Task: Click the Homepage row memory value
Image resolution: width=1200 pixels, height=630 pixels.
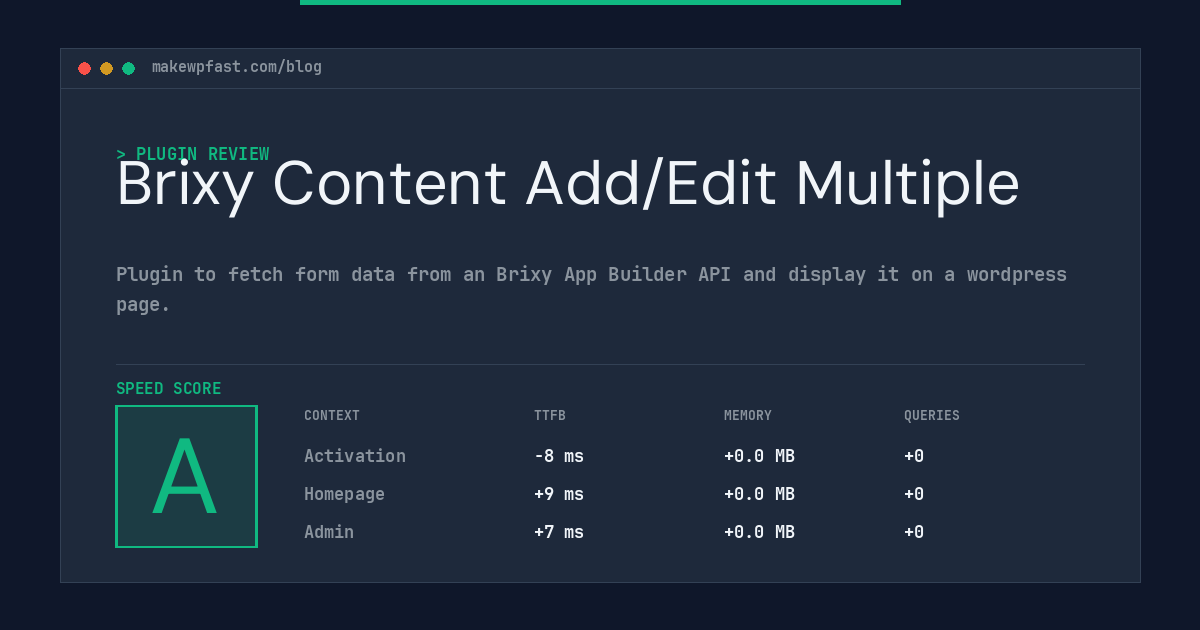Action: [x=759, y=494]
